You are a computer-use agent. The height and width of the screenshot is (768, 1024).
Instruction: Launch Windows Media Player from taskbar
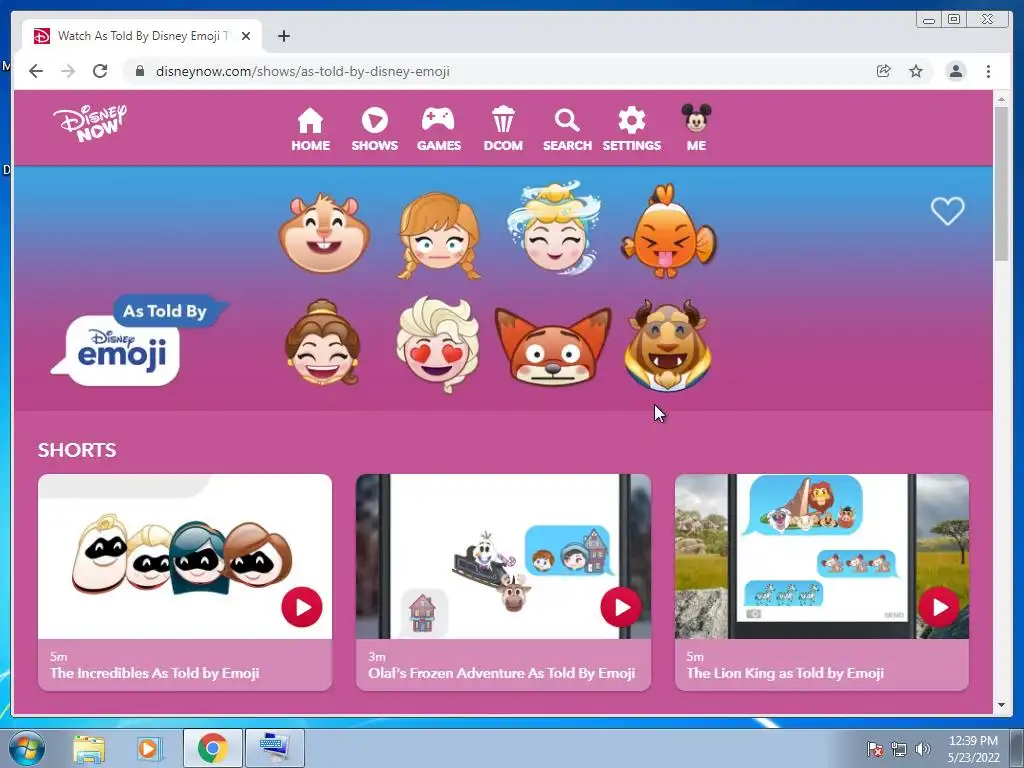(149, 748)
